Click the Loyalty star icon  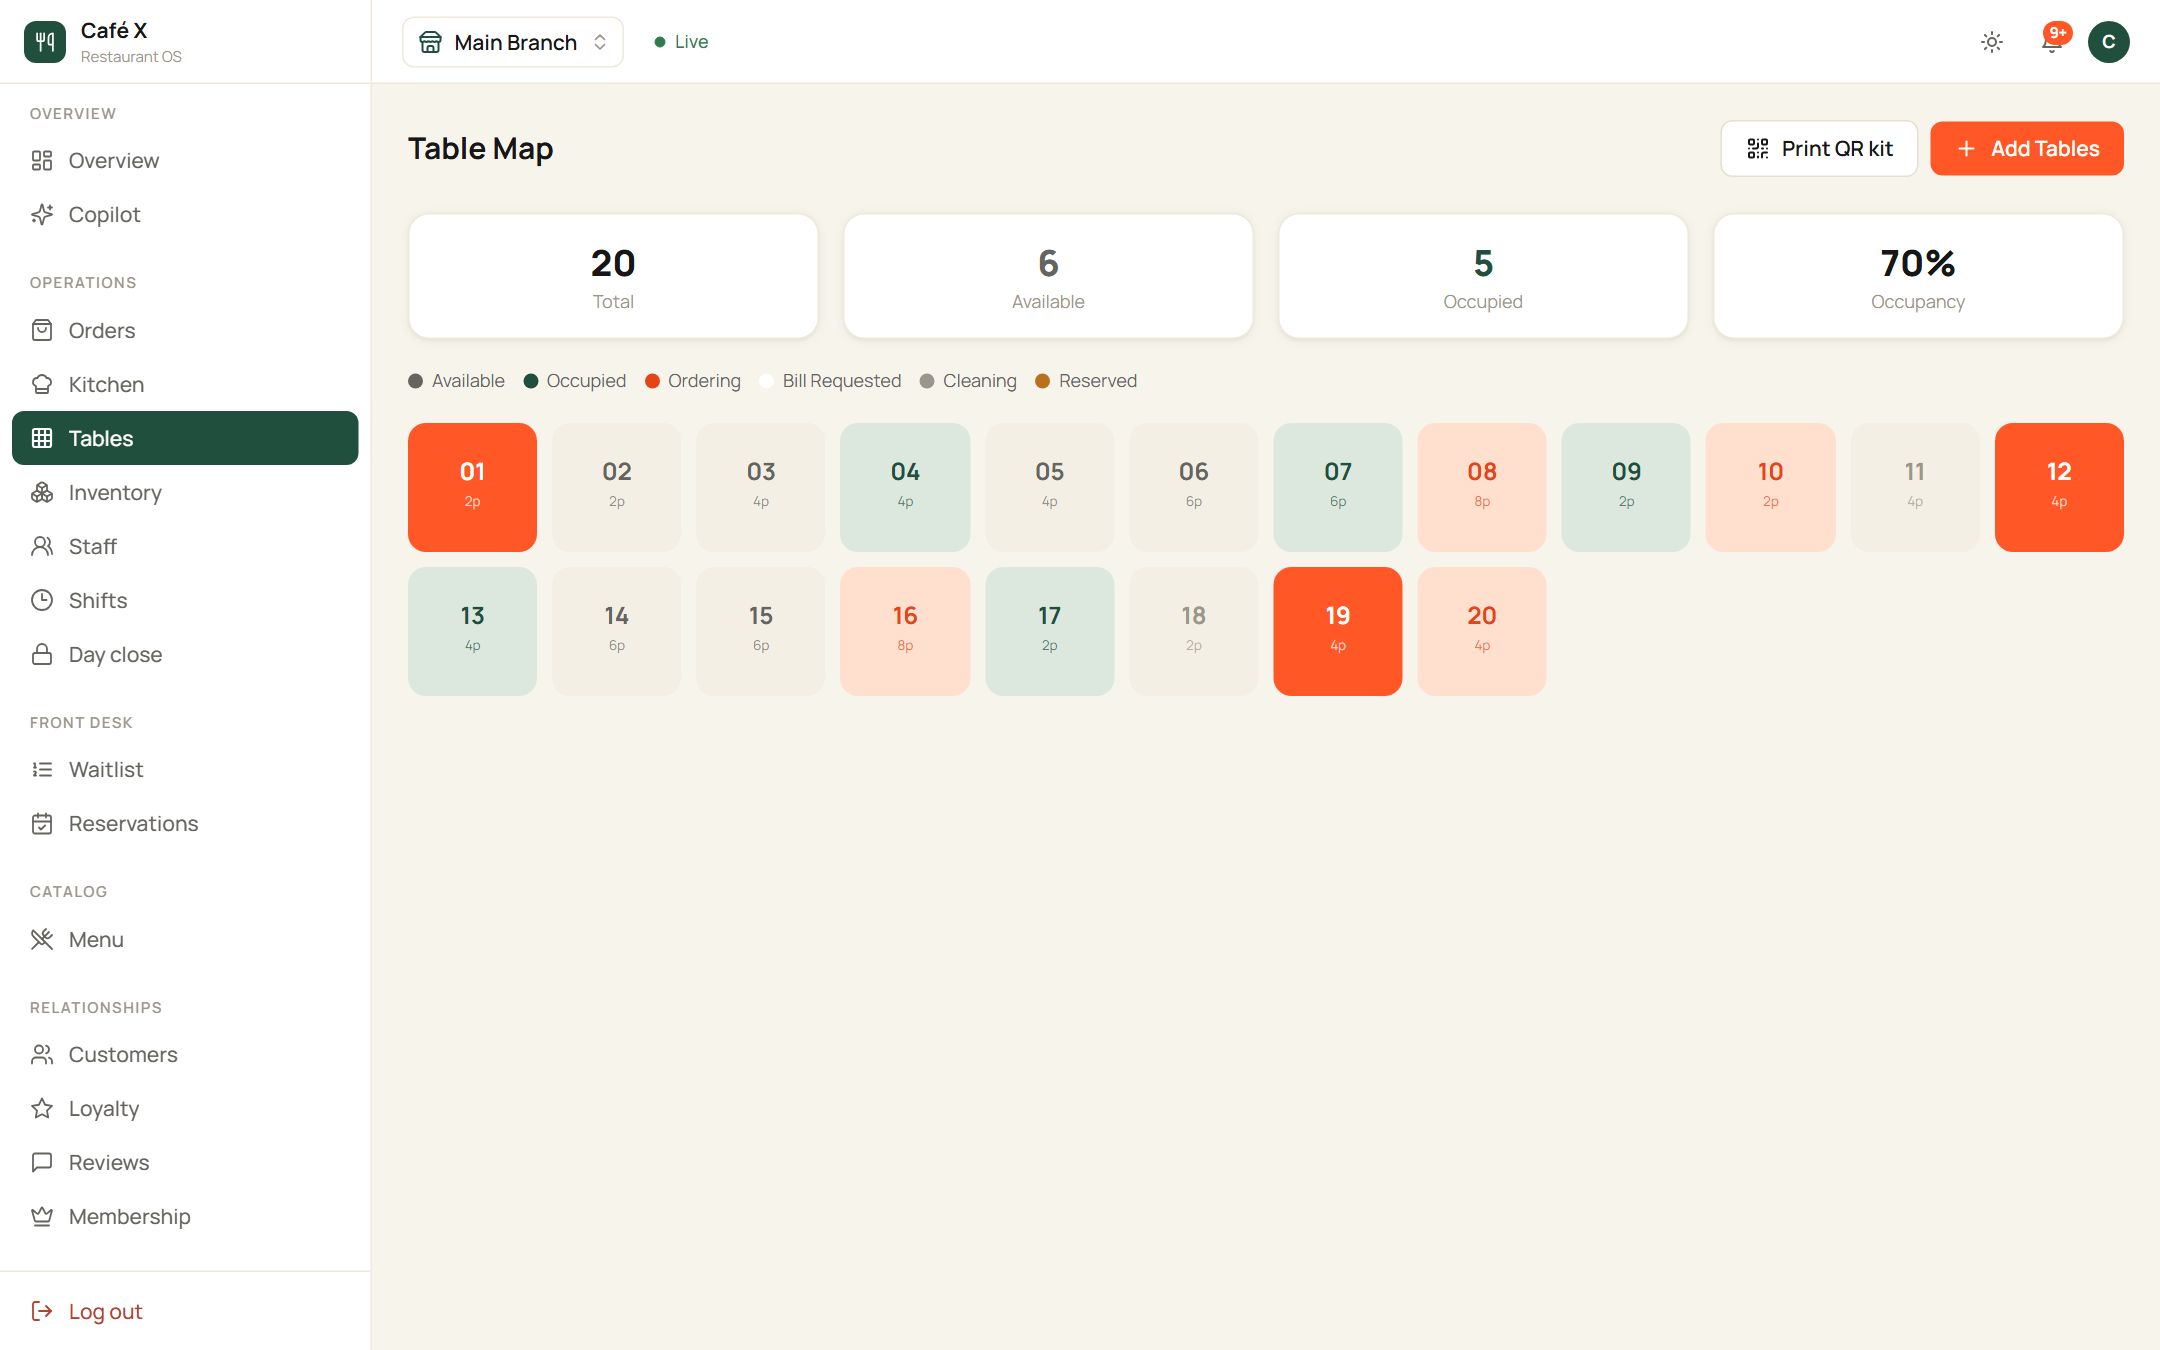coord(42,1109)
